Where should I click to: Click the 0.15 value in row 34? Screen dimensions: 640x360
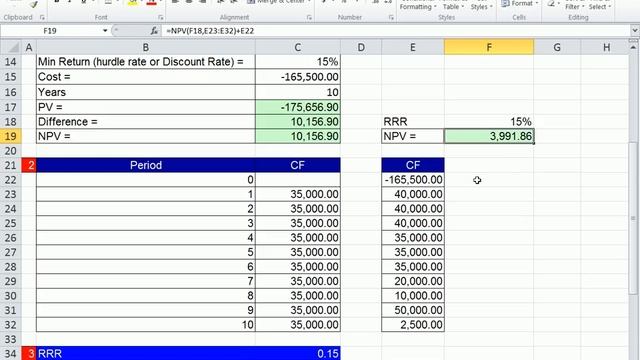298,353
